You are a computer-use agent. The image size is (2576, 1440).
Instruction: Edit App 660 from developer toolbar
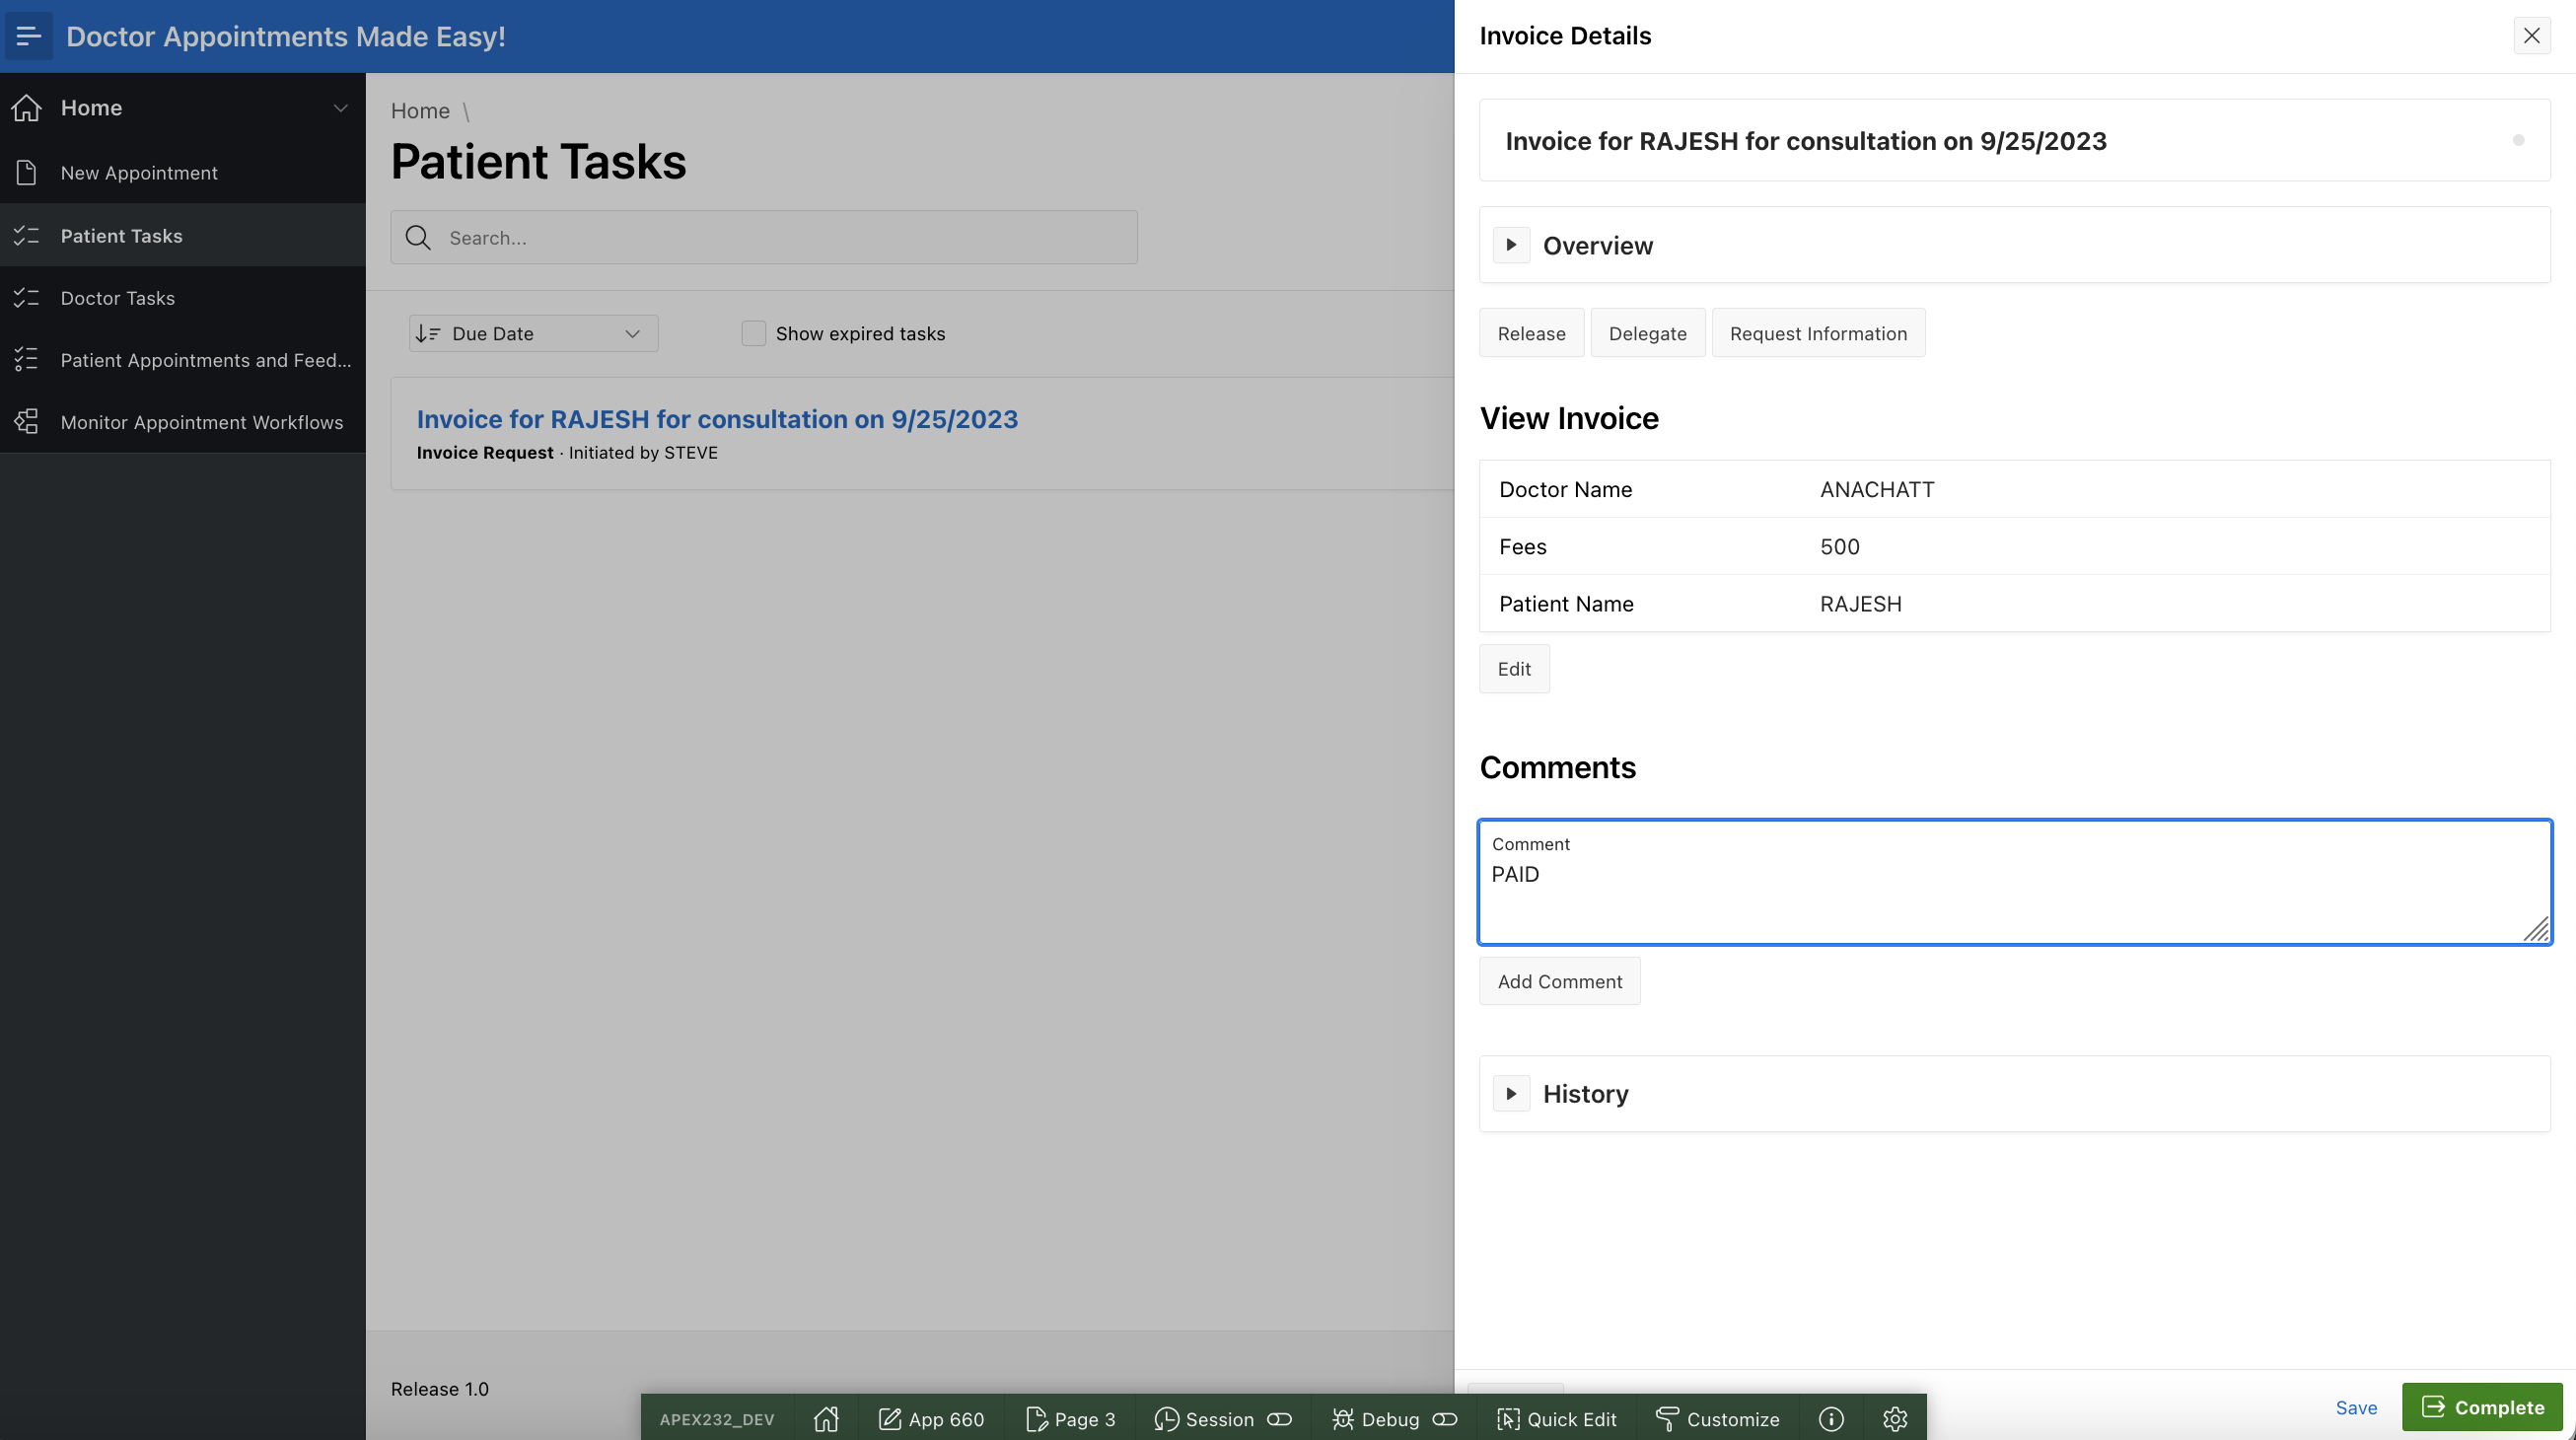coord(931,1418)
